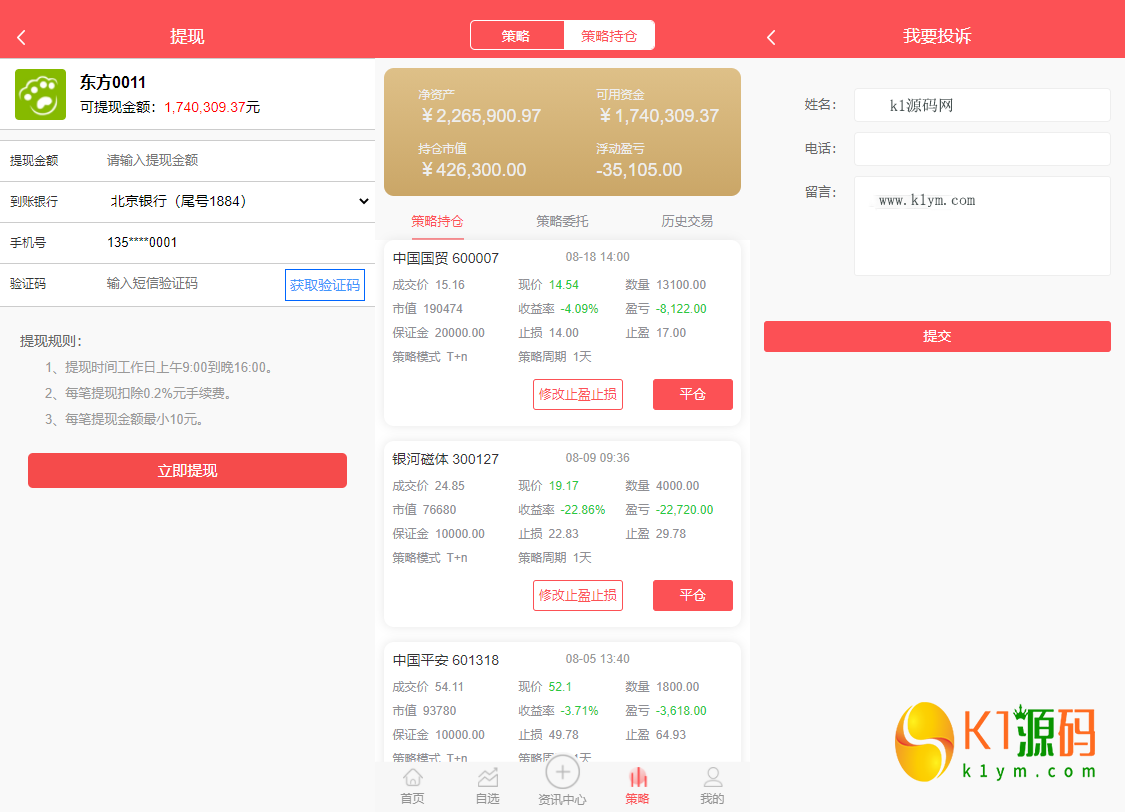Screen dimensions: 1125x812
Task: Click 平仓 for 银河磁体 300127
Action: click(692, 595)
